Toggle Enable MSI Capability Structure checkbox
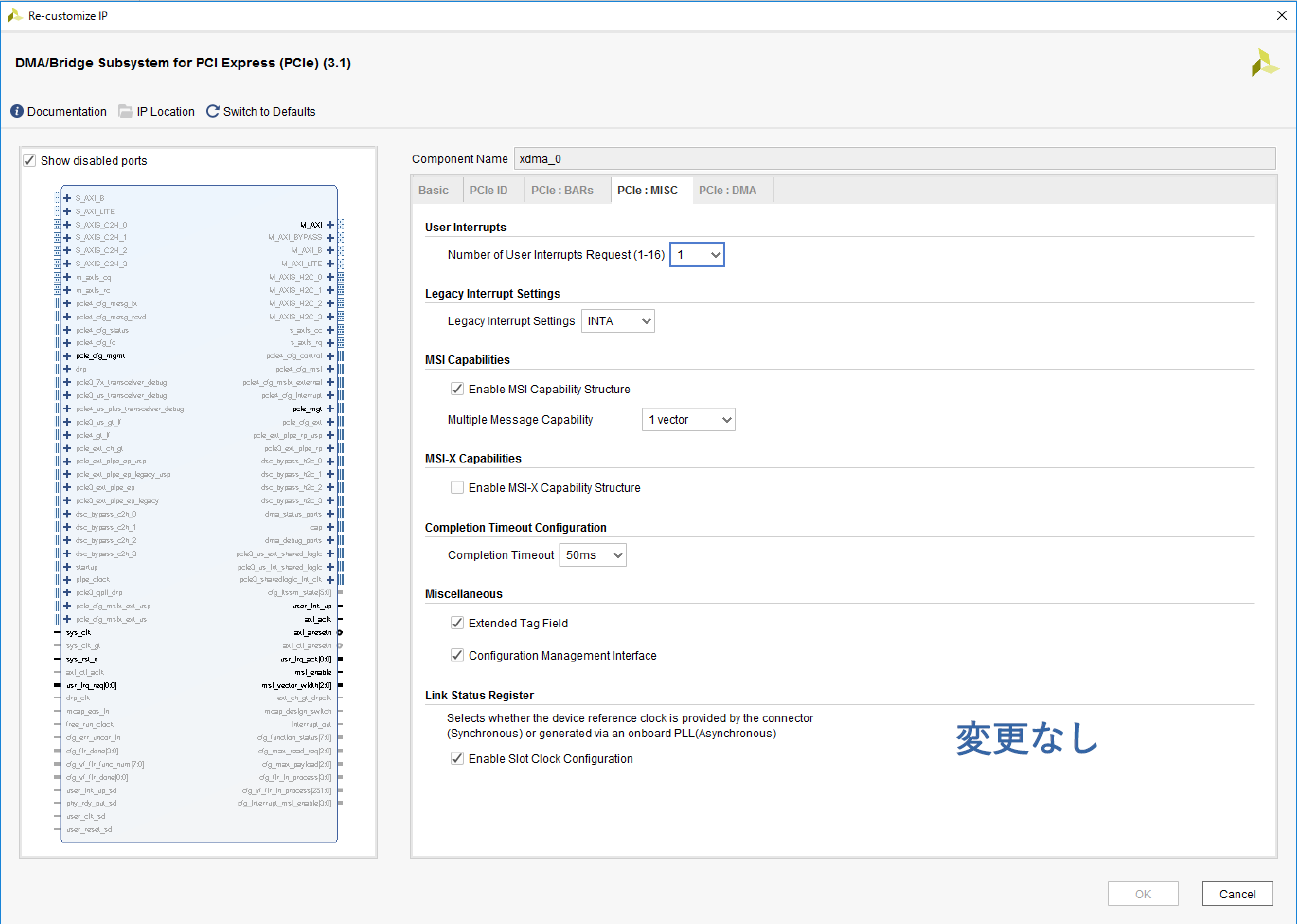1297x924 pixels. pyautogui.click(x=457, y=389)
